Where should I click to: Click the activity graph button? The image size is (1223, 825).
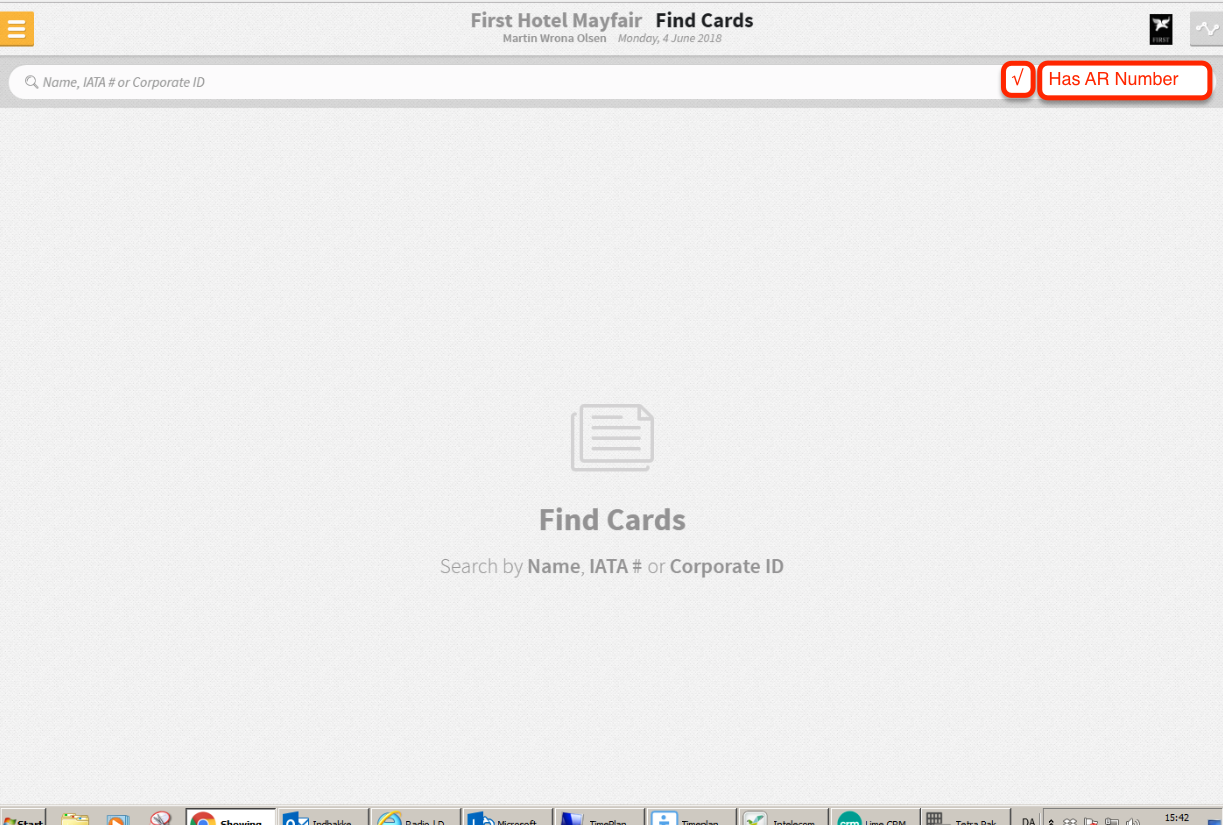coord(1206,29)
